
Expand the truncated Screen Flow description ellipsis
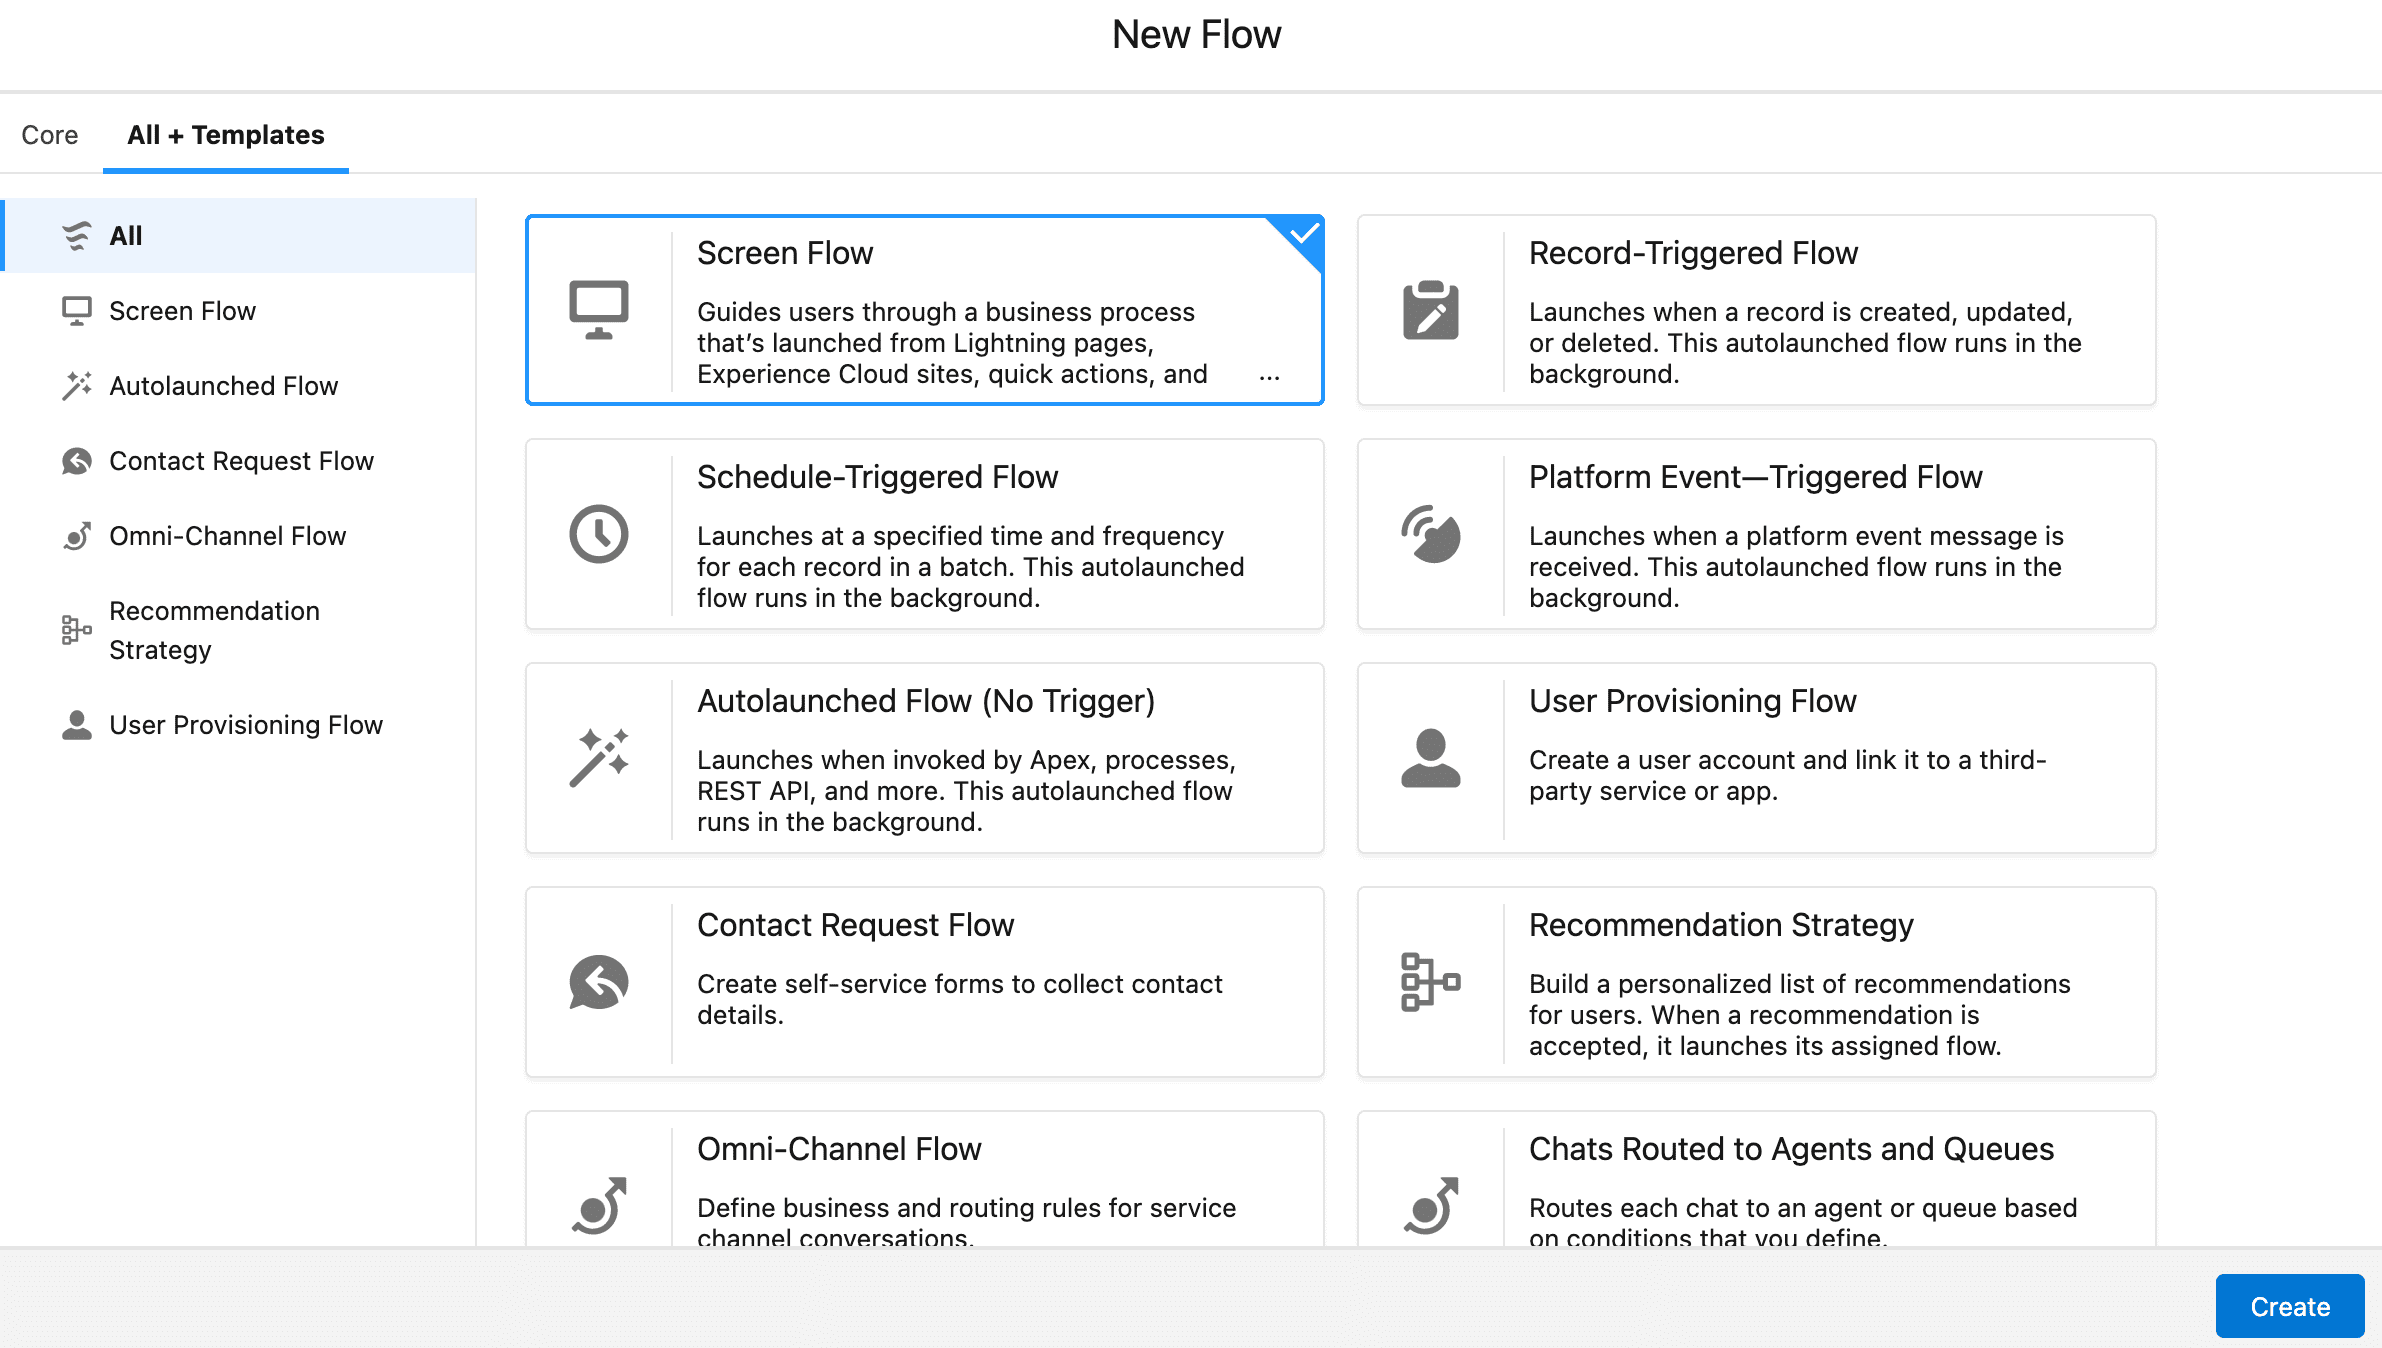1270,377
